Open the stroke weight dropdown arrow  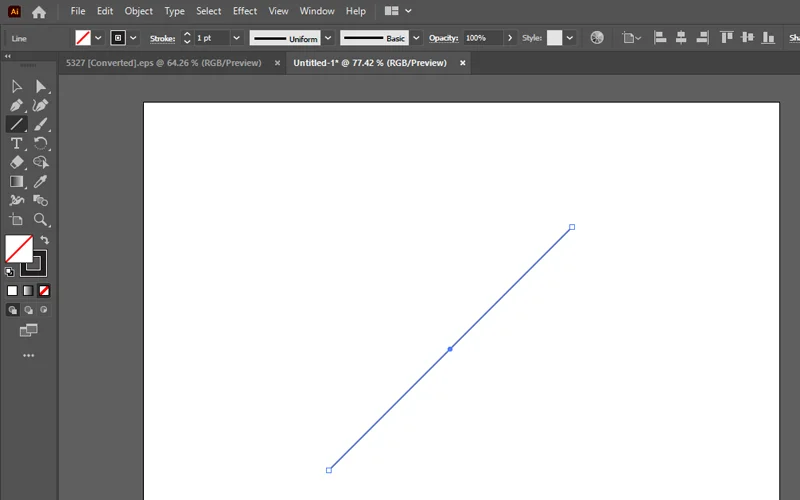coord(236,38)
